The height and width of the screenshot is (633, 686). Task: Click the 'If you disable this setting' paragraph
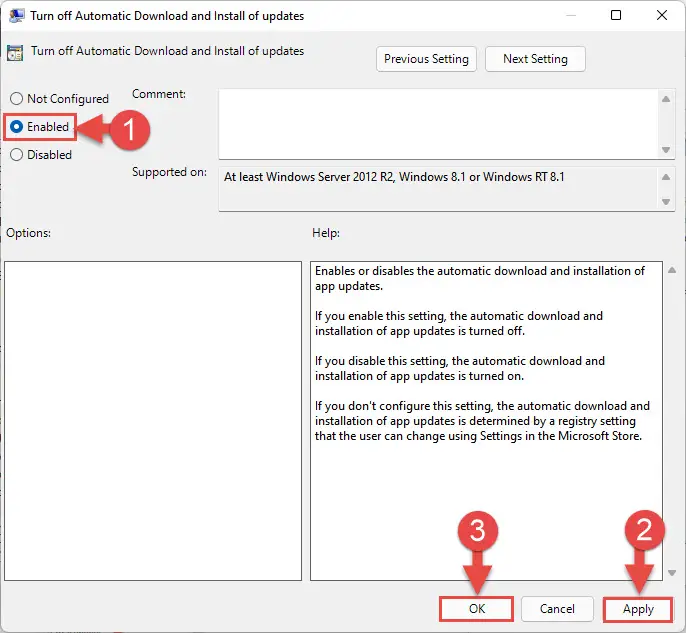459,368
